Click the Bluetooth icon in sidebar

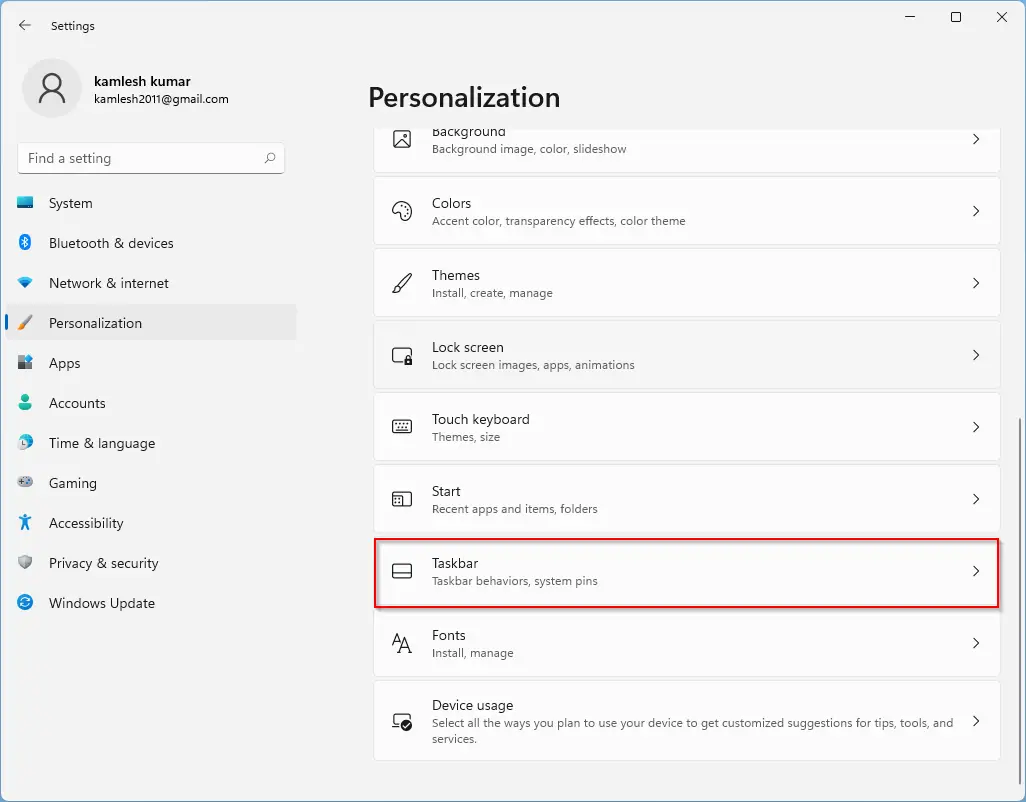(25, 243)
